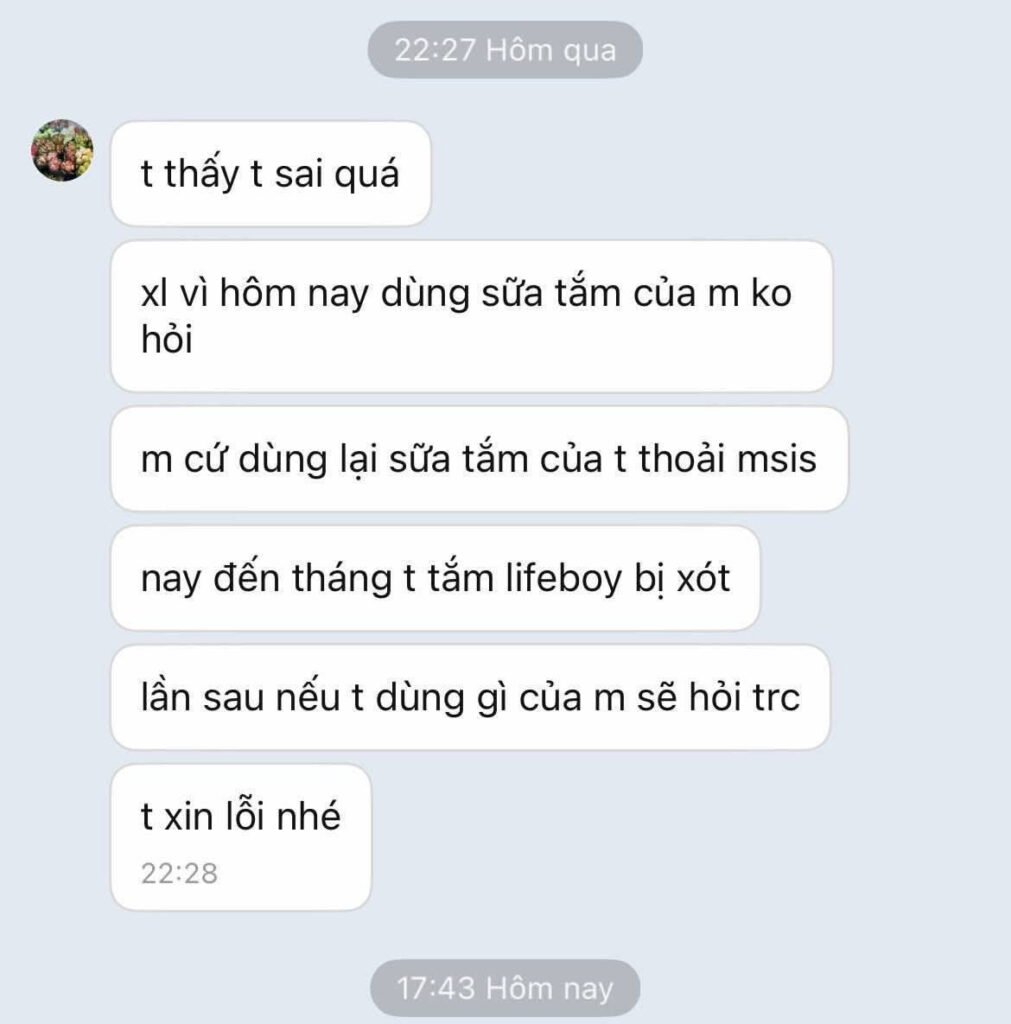Viewport: 1011px width, 1024px height.
Task: Click the word "nhé" in the last message
Action: click(x=308, y=816)
